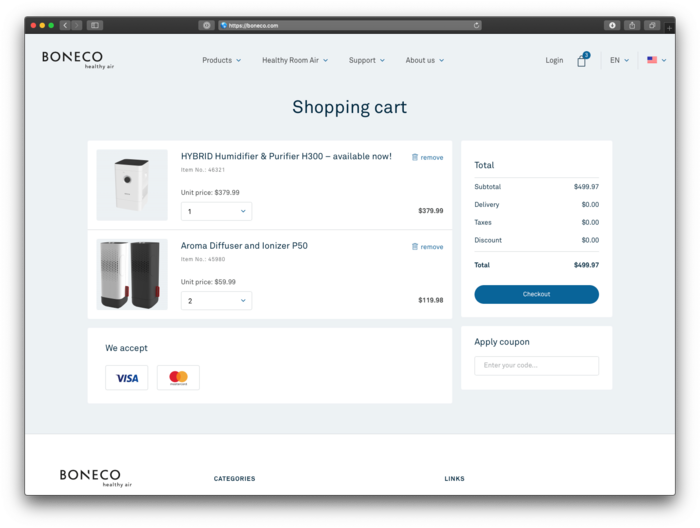Viewport: 700px width, 528px height.
Task: Click the Safari downloads icon
Action: tap(612, 25)
